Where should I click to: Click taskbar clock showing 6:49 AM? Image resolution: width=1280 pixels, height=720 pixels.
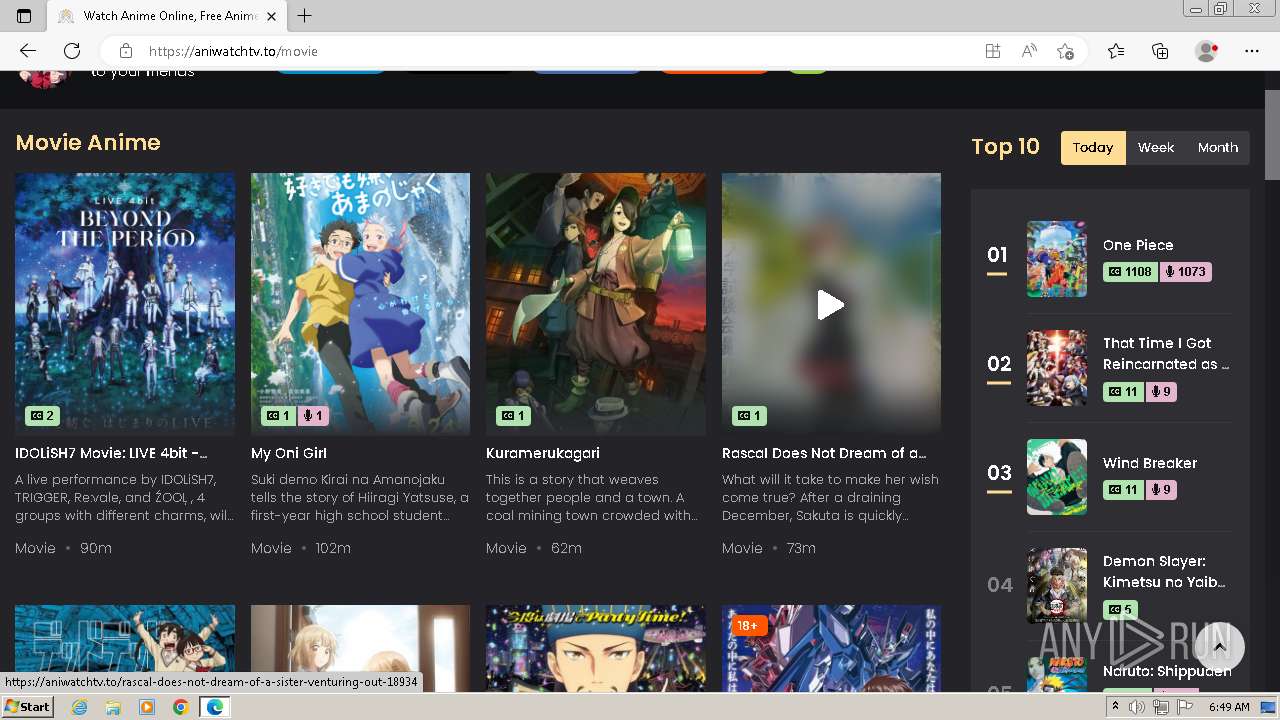(1229, 707)
